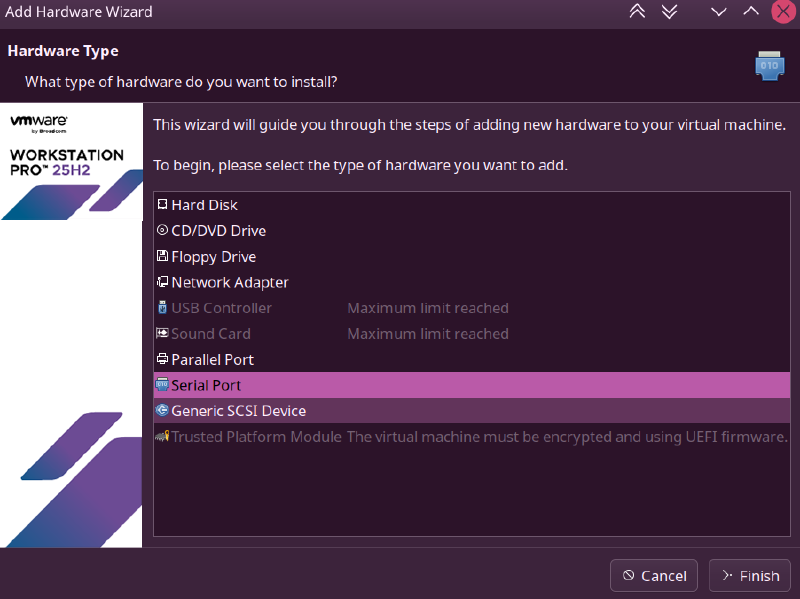Image resolution: width=800 pixels, height=599 pixels.
Task: Click the Trusted Platform Module icon
Action: point(162,437)
